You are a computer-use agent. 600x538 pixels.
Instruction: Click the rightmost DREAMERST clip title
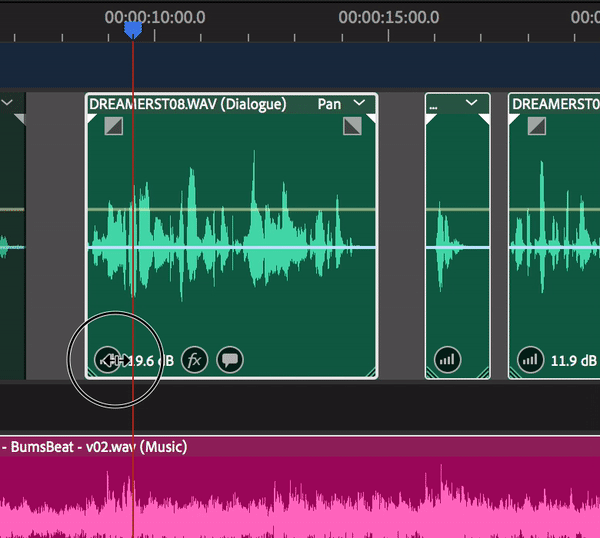pos(556,104)
